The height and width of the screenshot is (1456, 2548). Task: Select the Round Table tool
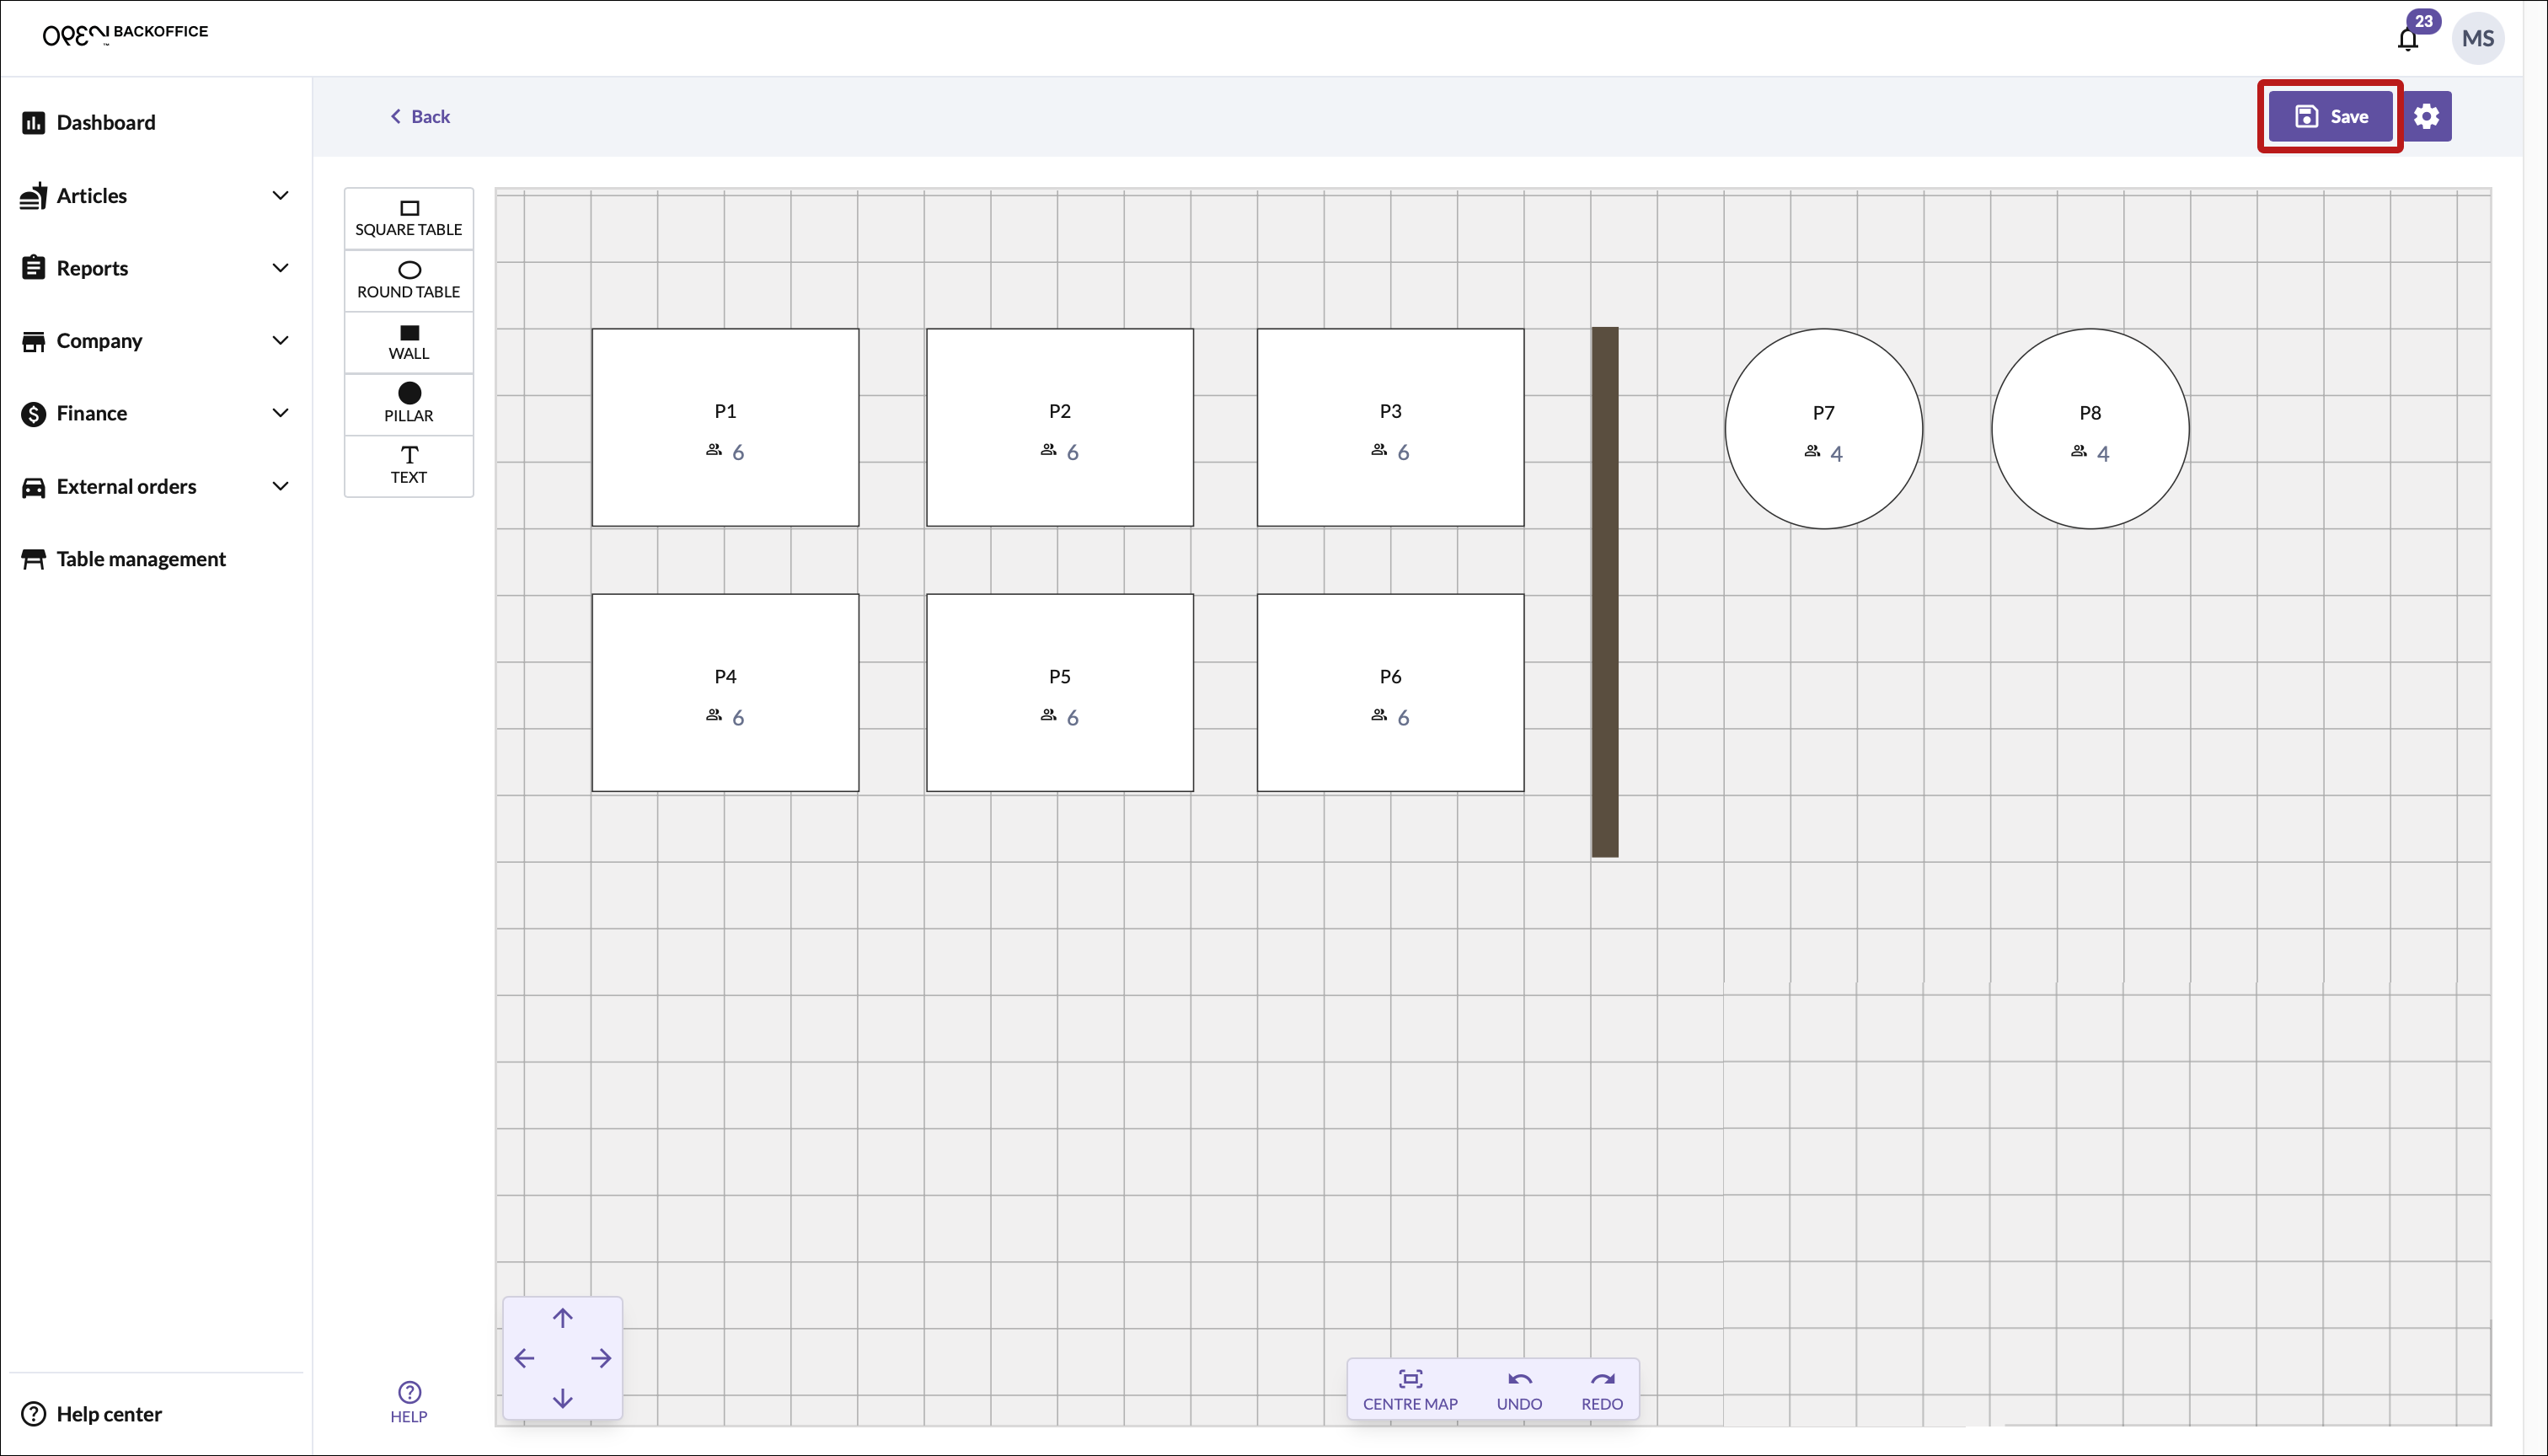click(x=408, y=280)
